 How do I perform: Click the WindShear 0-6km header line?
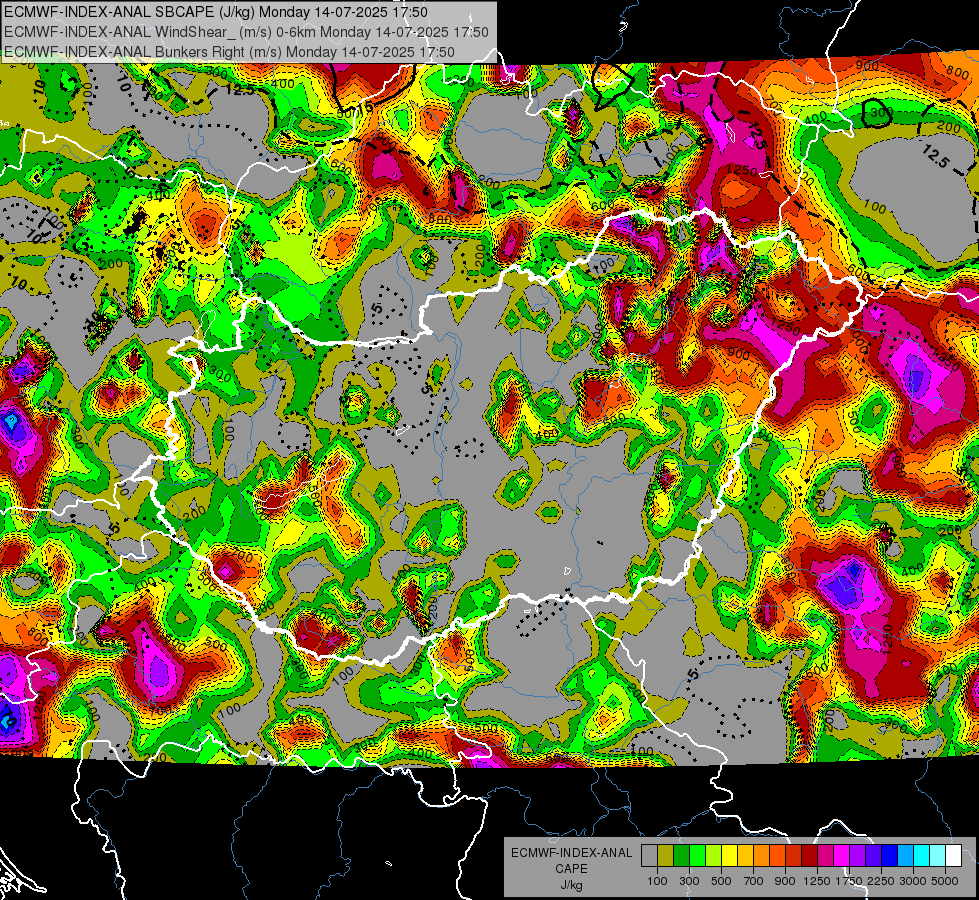pos(246,32)
